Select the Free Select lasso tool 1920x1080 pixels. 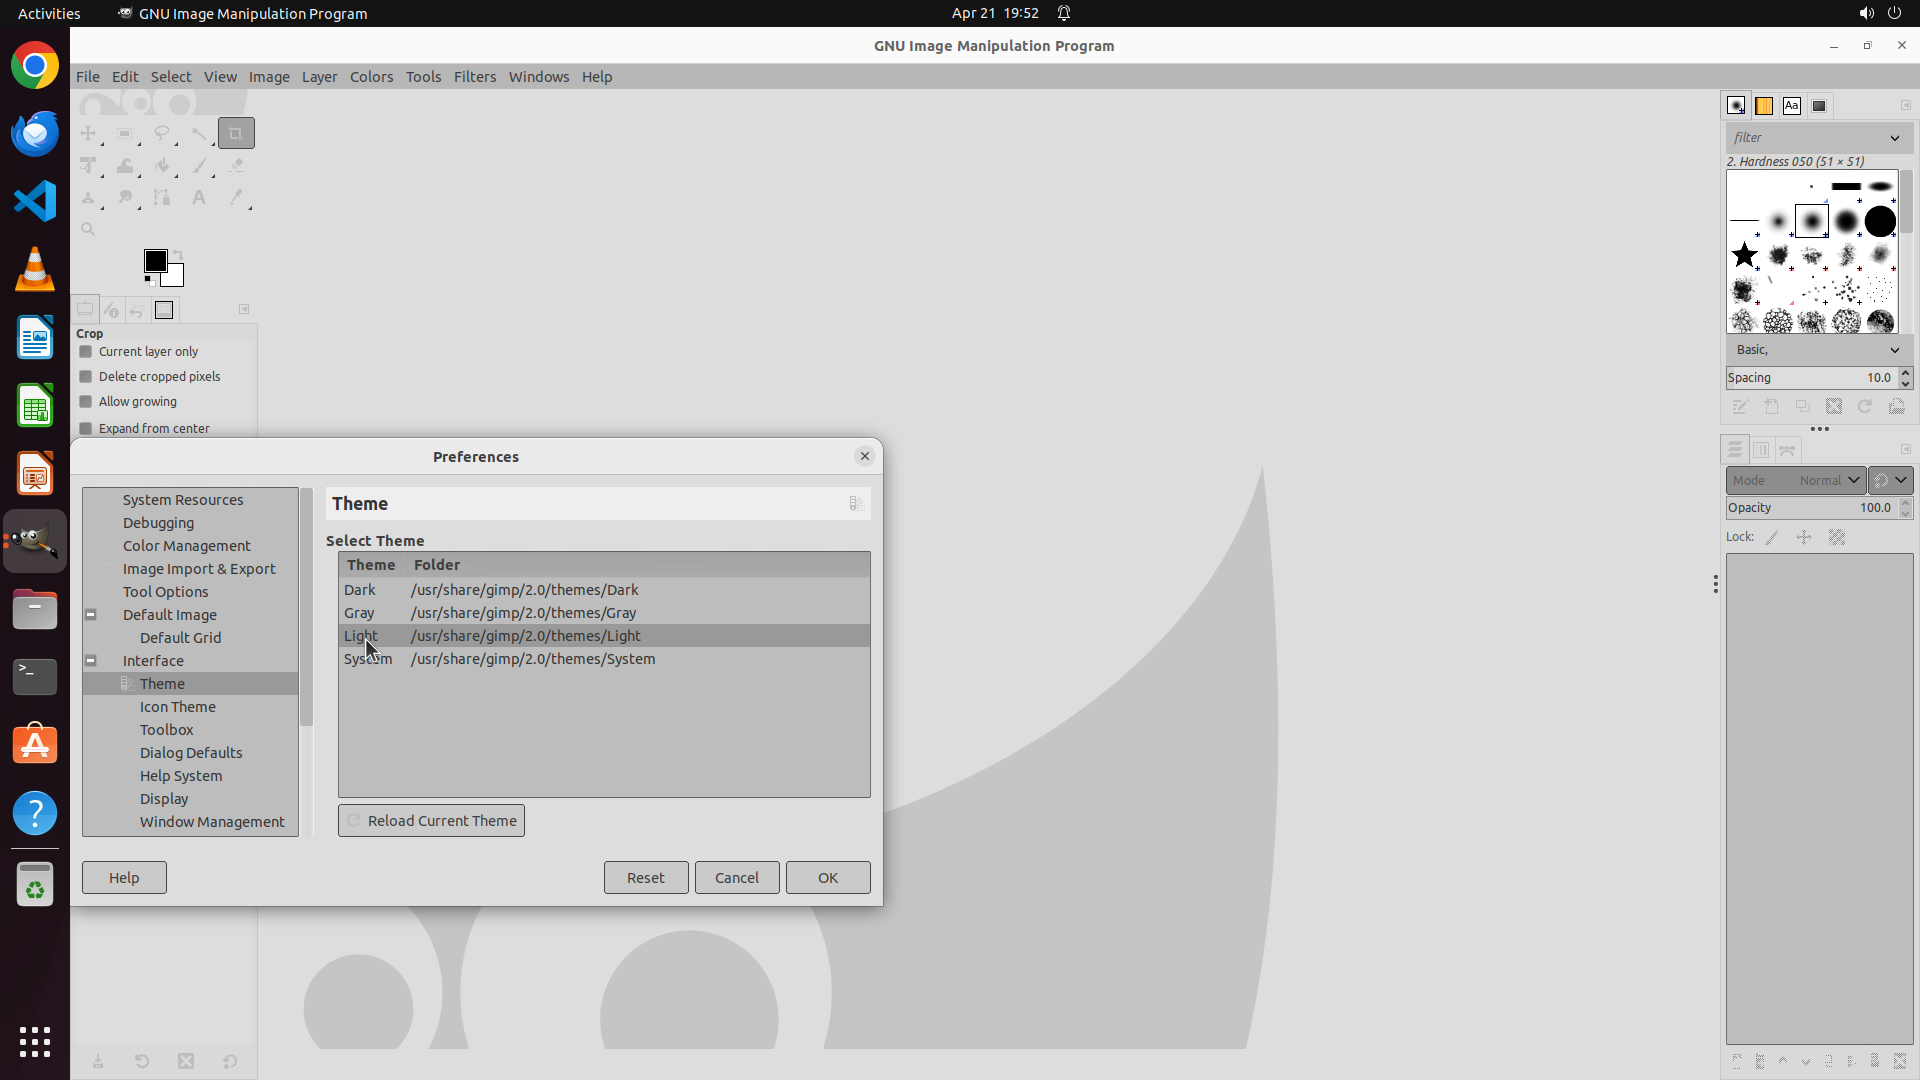coord(161,133)
